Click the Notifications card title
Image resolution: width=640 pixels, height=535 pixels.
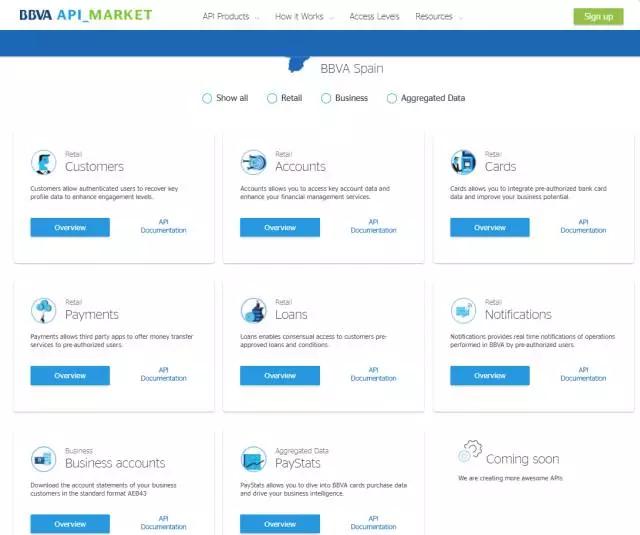click(x=518, y=315)
